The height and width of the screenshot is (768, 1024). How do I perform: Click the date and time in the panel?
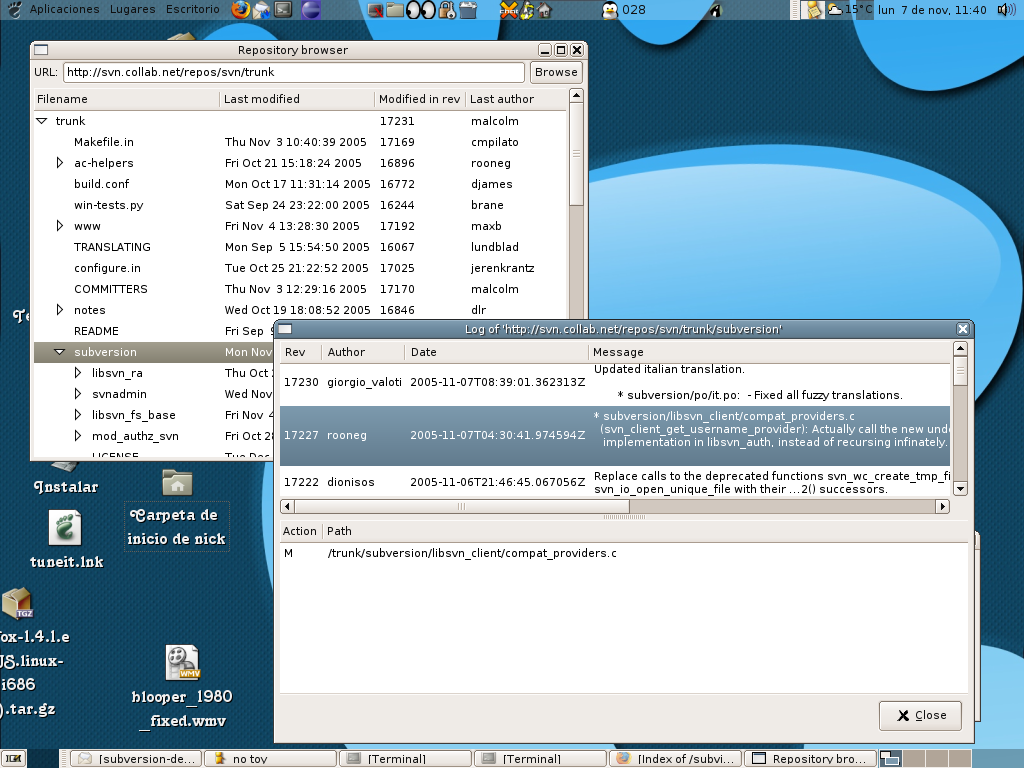(x=932, y=10)
